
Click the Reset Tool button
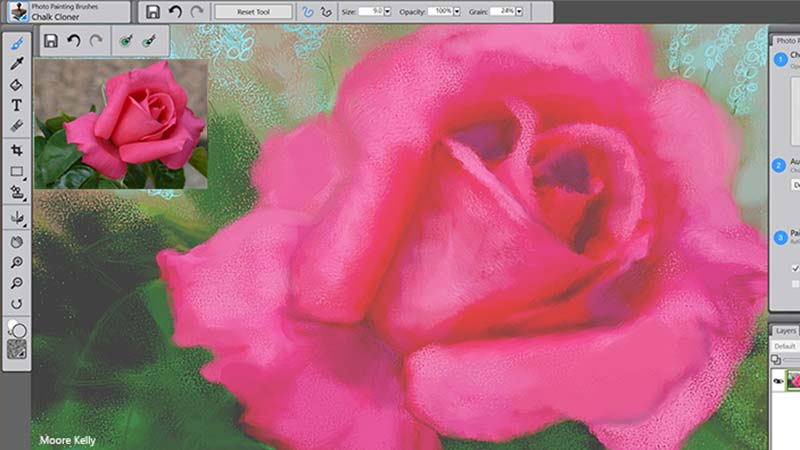pyautogui.click(x=254, y=12)
